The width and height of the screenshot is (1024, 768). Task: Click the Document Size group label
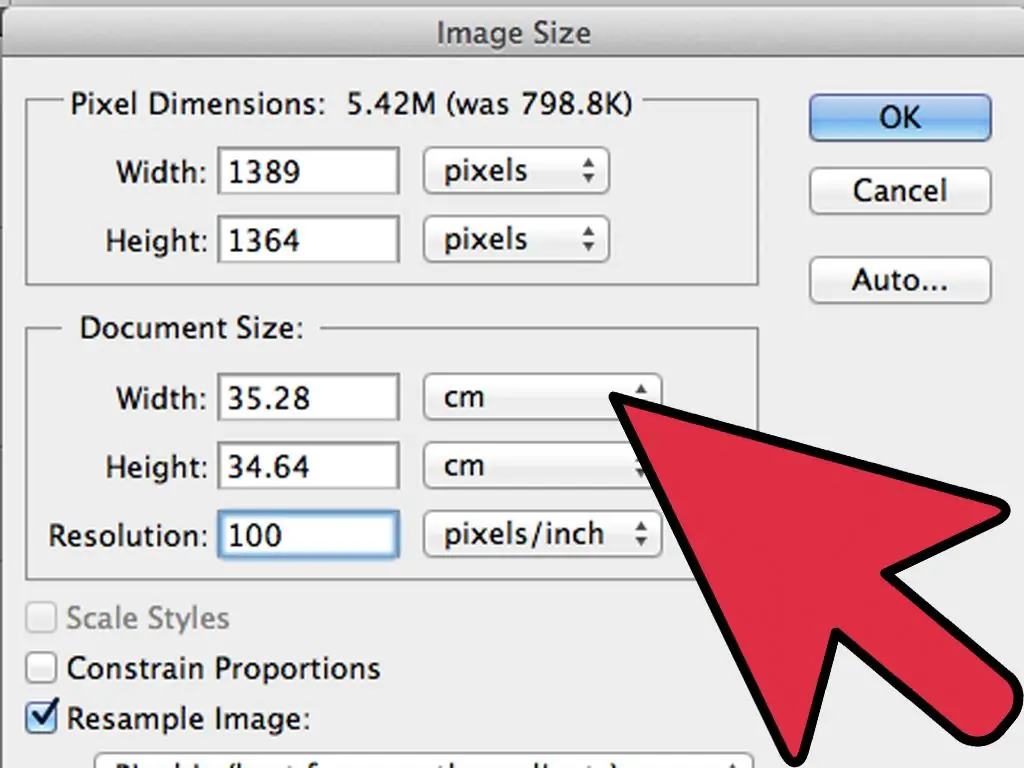click(191, 328)
